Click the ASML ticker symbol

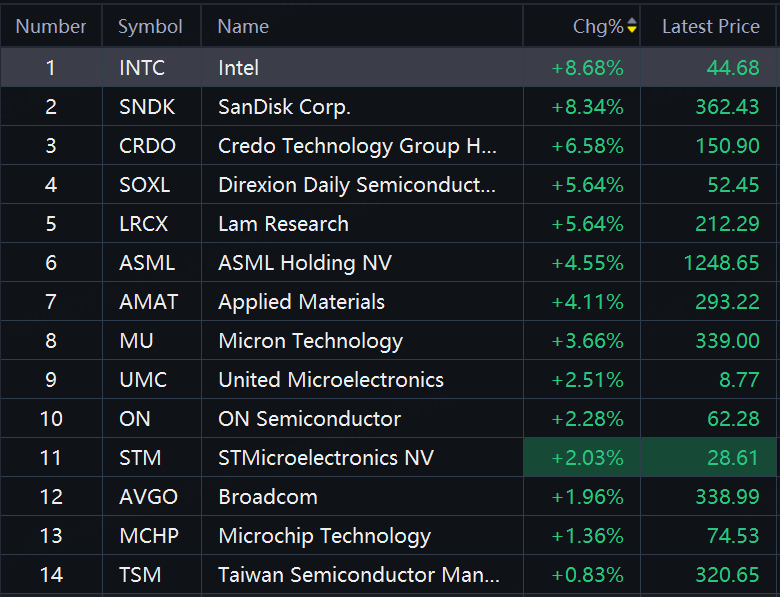coord(146,263)
